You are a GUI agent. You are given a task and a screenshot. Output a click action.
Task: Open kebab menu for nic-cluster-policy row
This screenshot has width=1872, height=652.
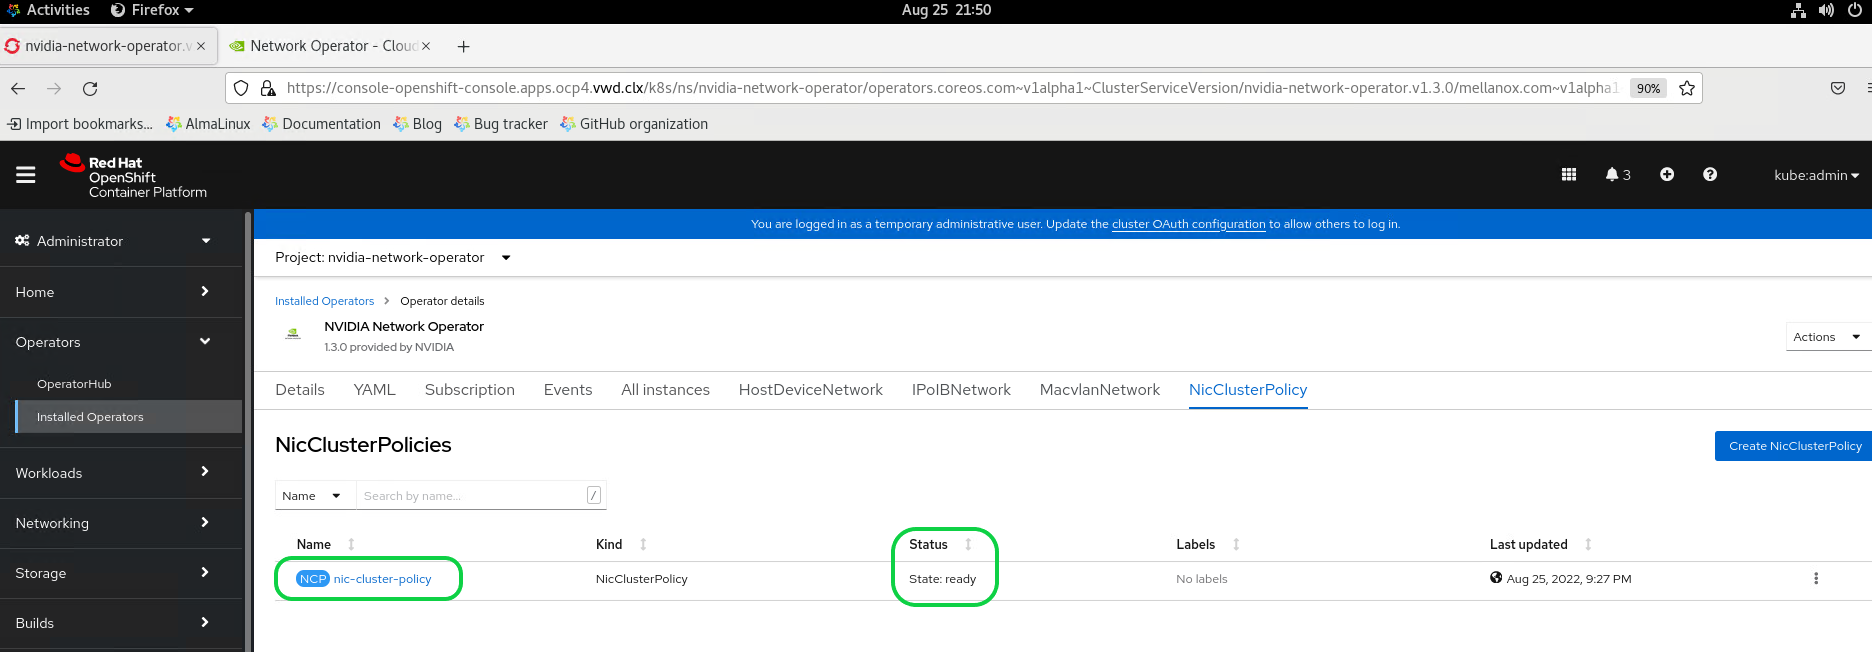(1816, 579)
